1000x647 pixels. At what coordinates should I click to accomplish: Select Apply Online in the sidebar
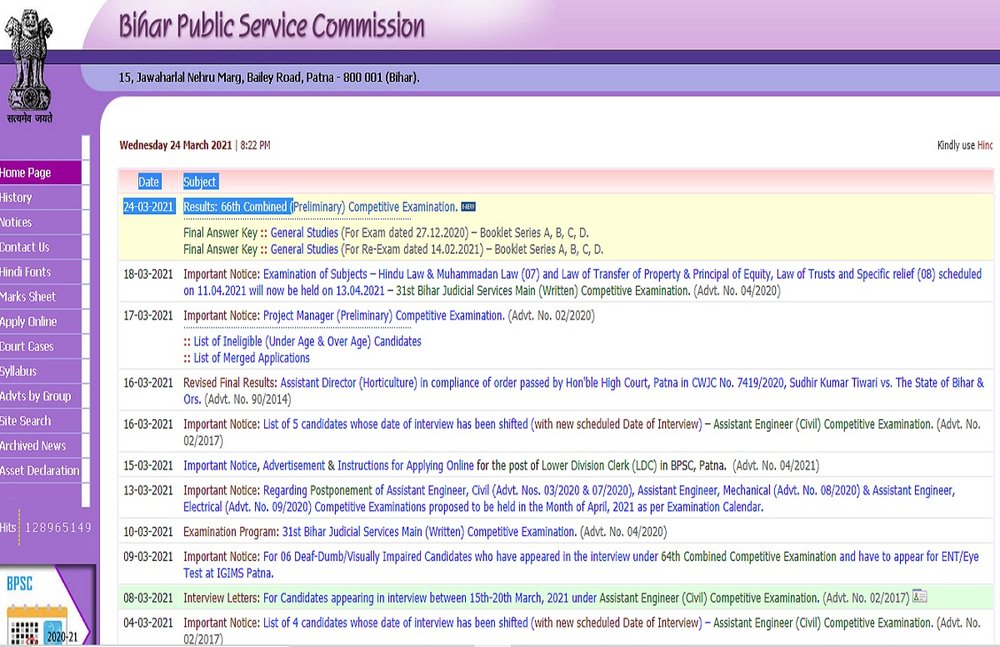click(x=29, y=322)
